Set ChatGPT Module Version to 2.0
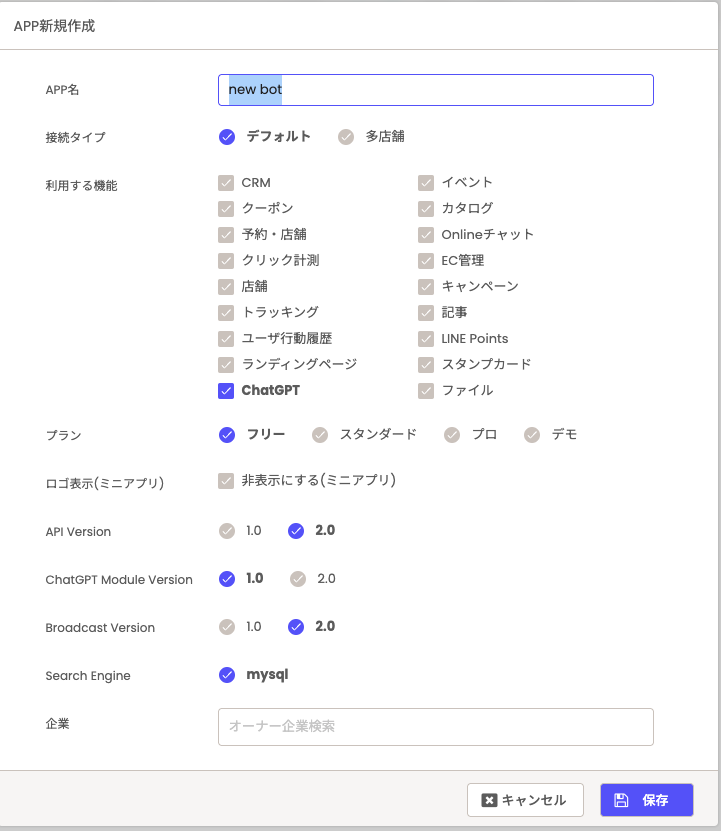721x831 pixels. click(298, 579)
